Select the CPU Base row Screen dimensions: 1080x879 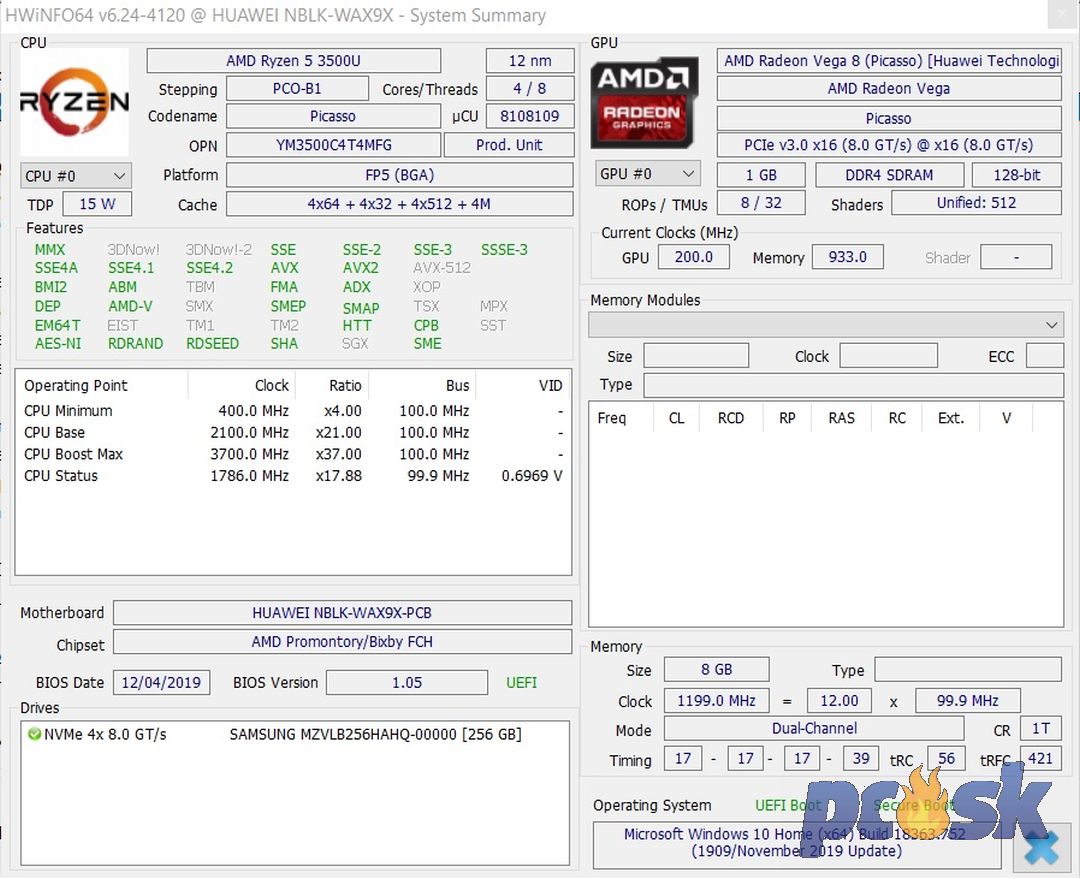(293, 433)
